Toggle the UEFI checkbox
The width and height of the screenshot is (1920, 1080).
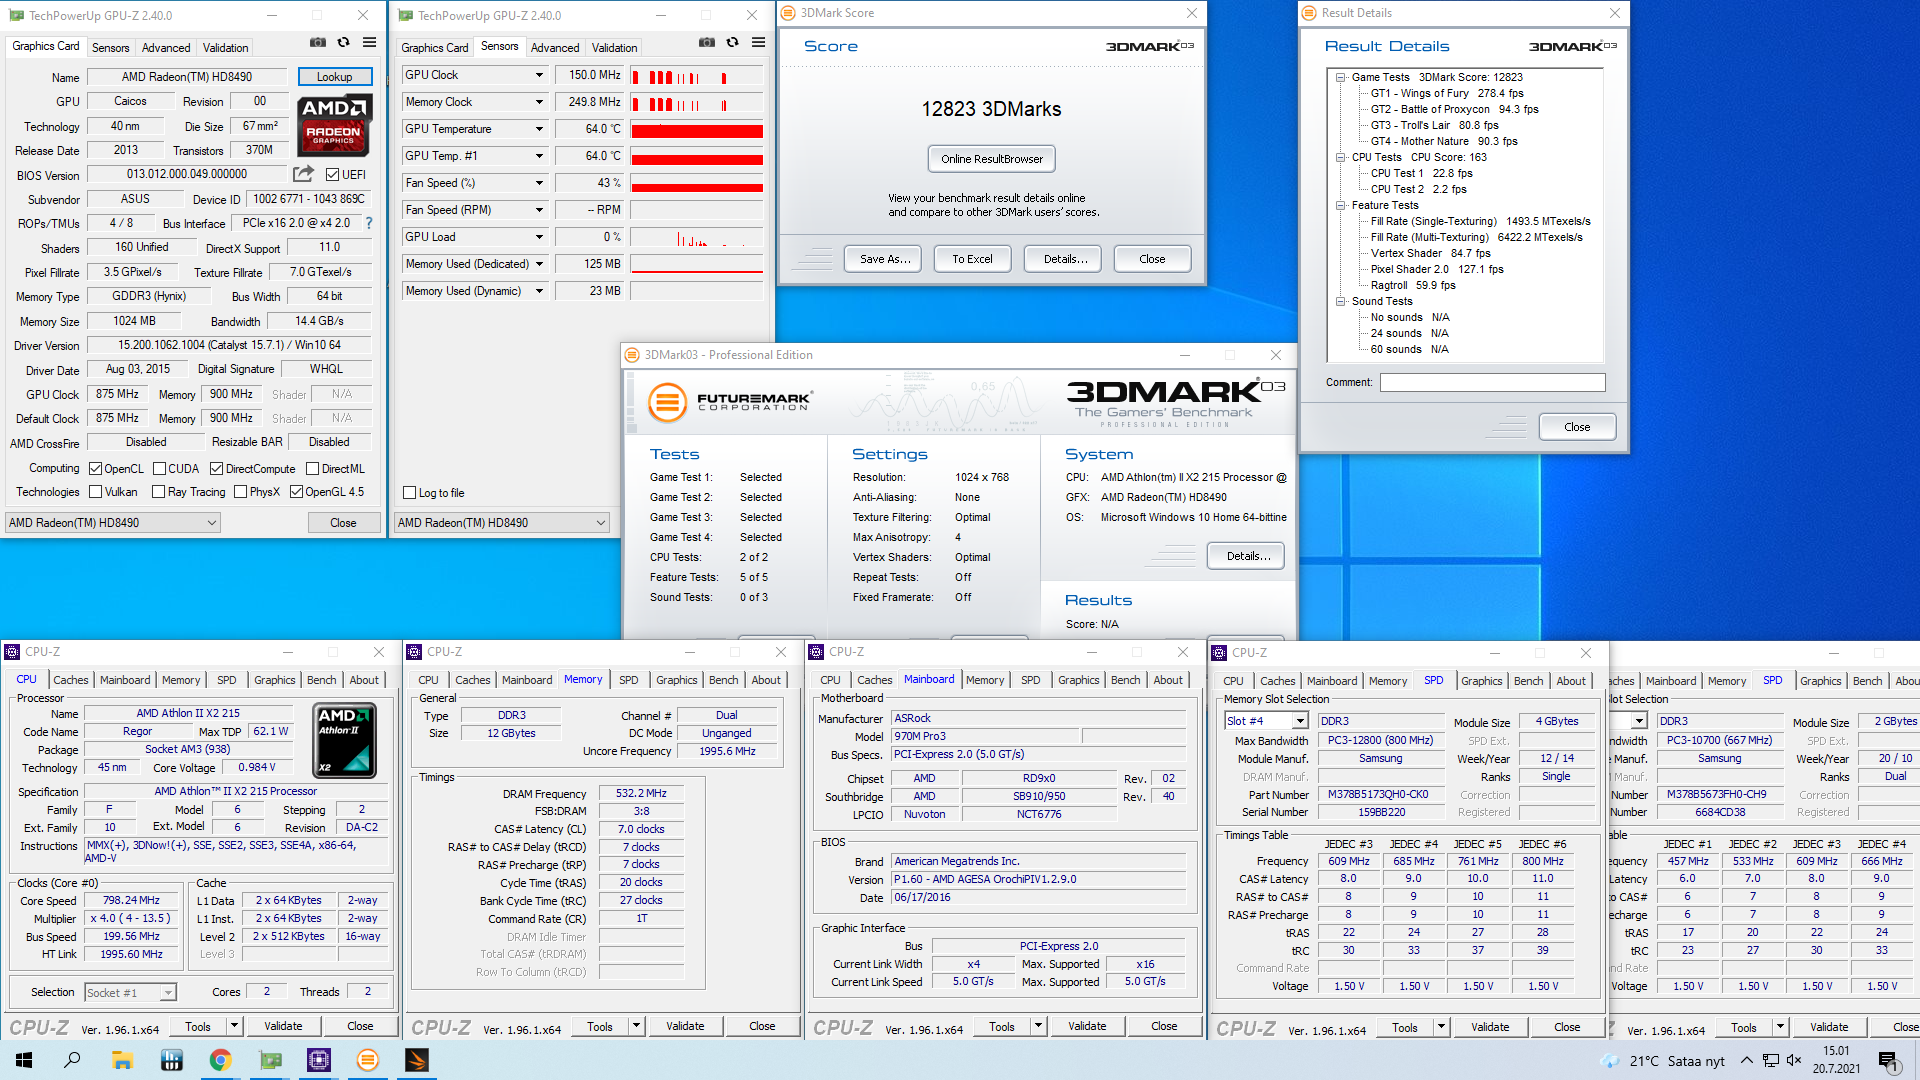[333, 174]
